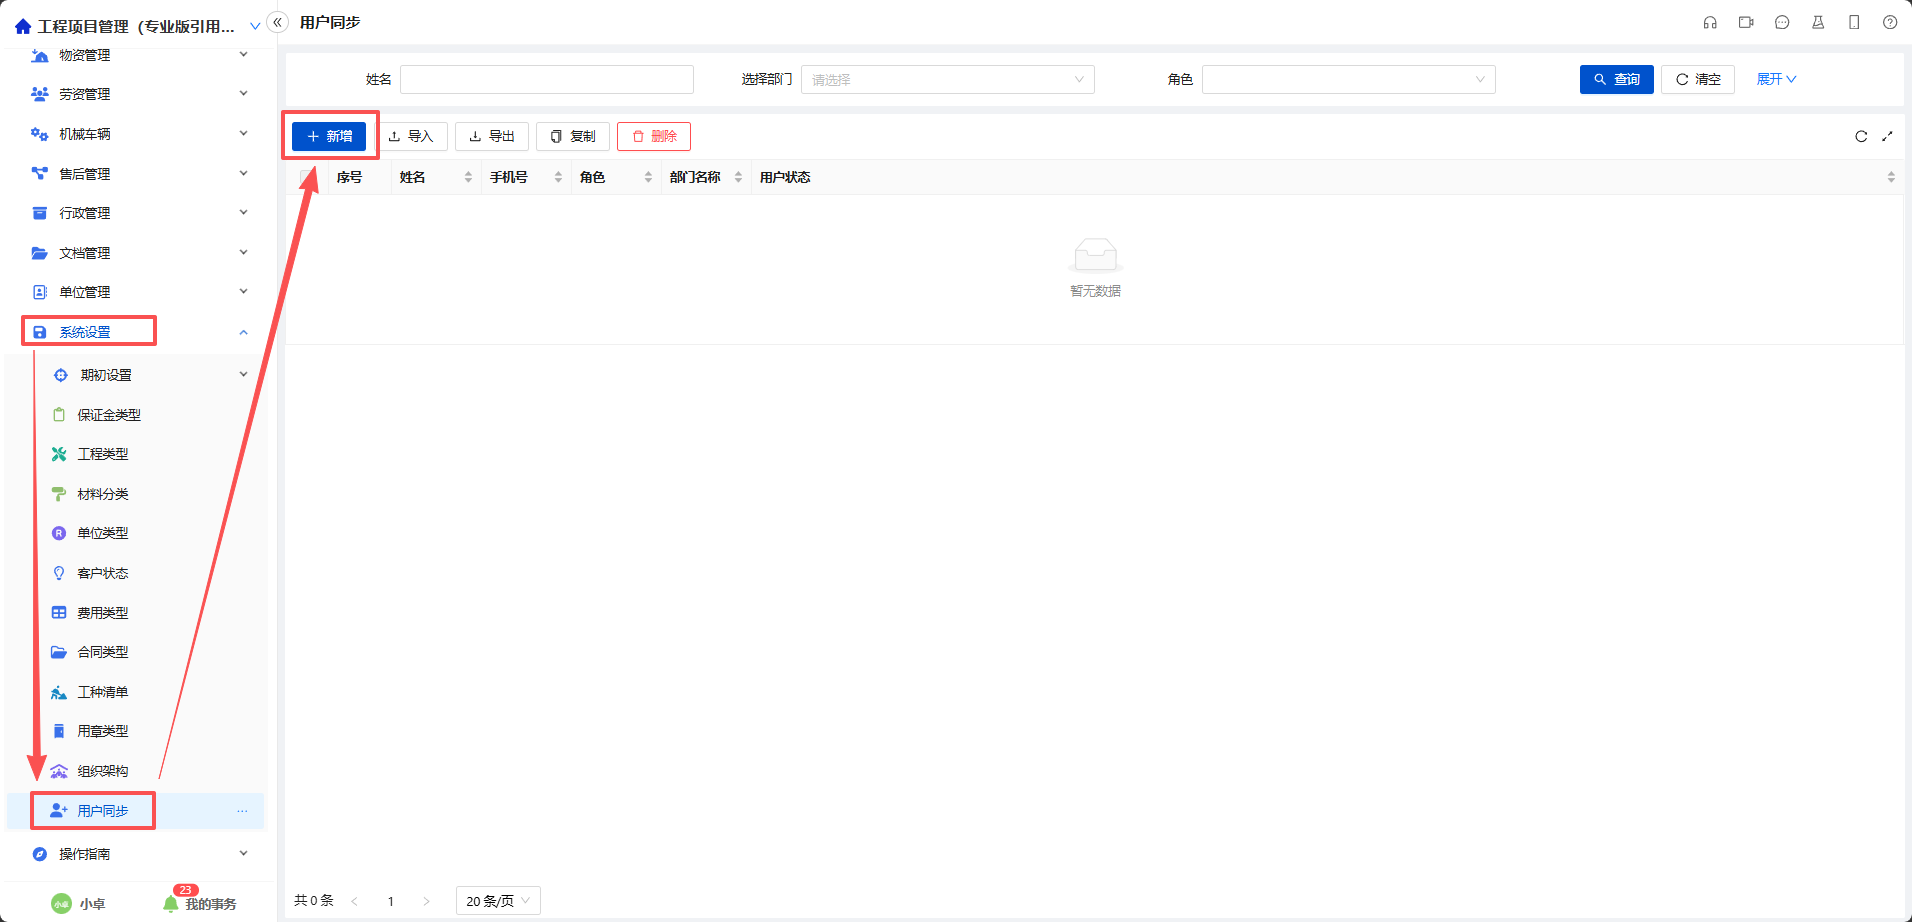This screenshot has height=922, width=1912.
Task: Open the more options dots on 用户同步
Action: click(x=242, y=811)
